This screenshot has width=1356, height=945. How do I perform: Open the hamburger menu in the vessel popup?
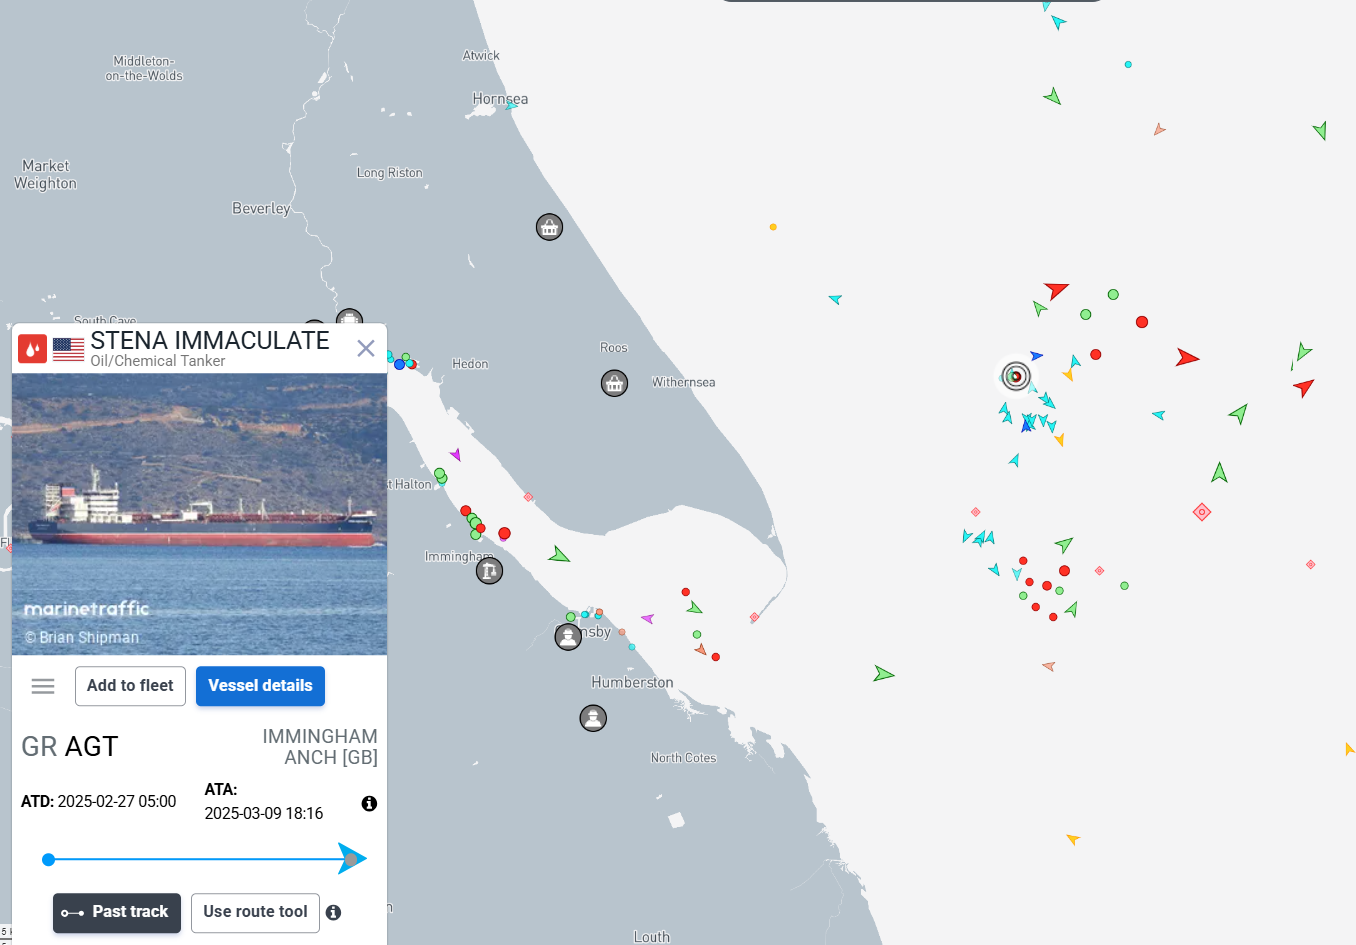[x=42, y=686]
